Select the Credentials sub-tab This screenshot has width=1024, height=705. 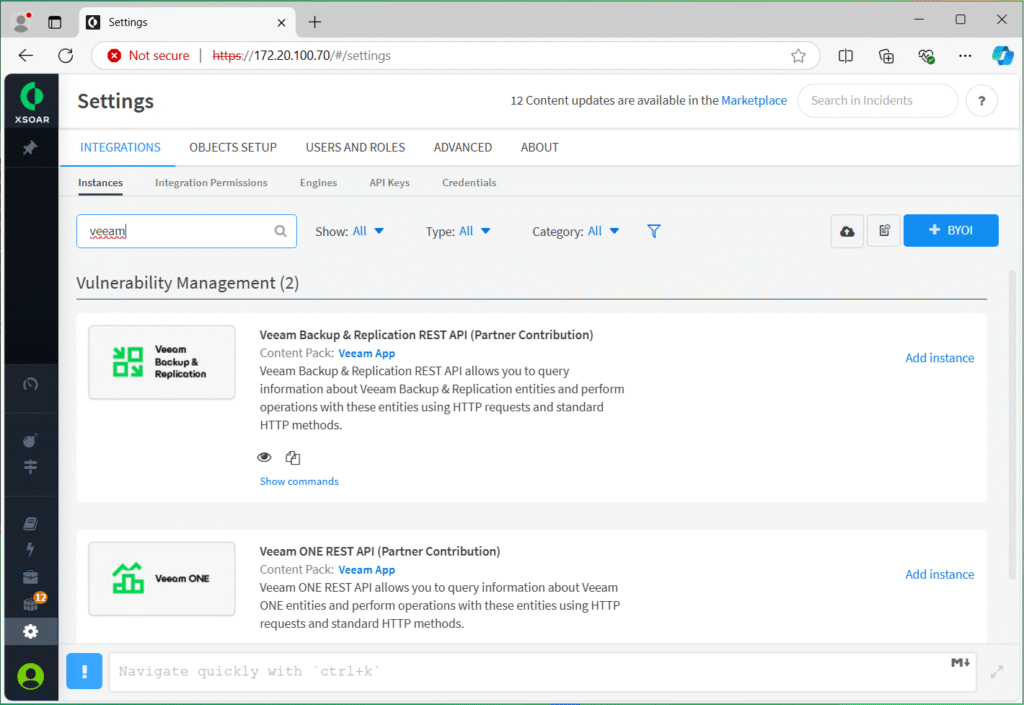click(x=469, y=183)
